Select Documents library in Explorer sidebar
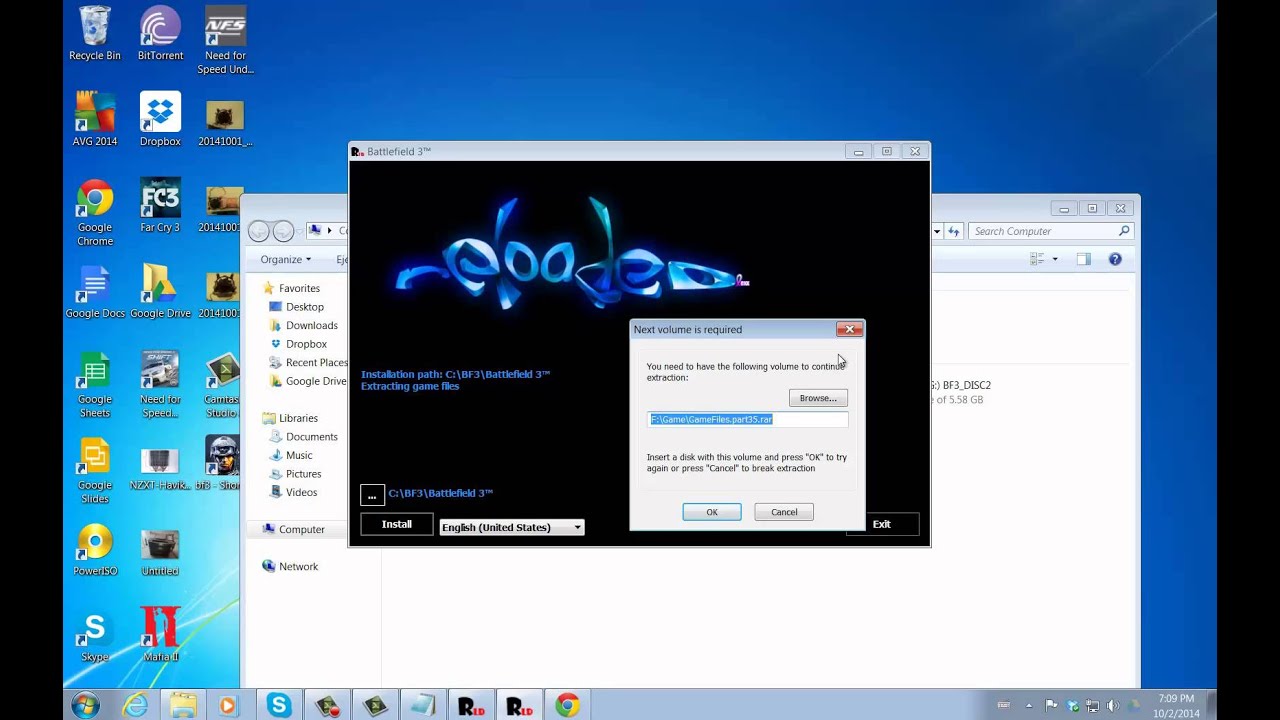The image size is (1280, 720). 311,437
